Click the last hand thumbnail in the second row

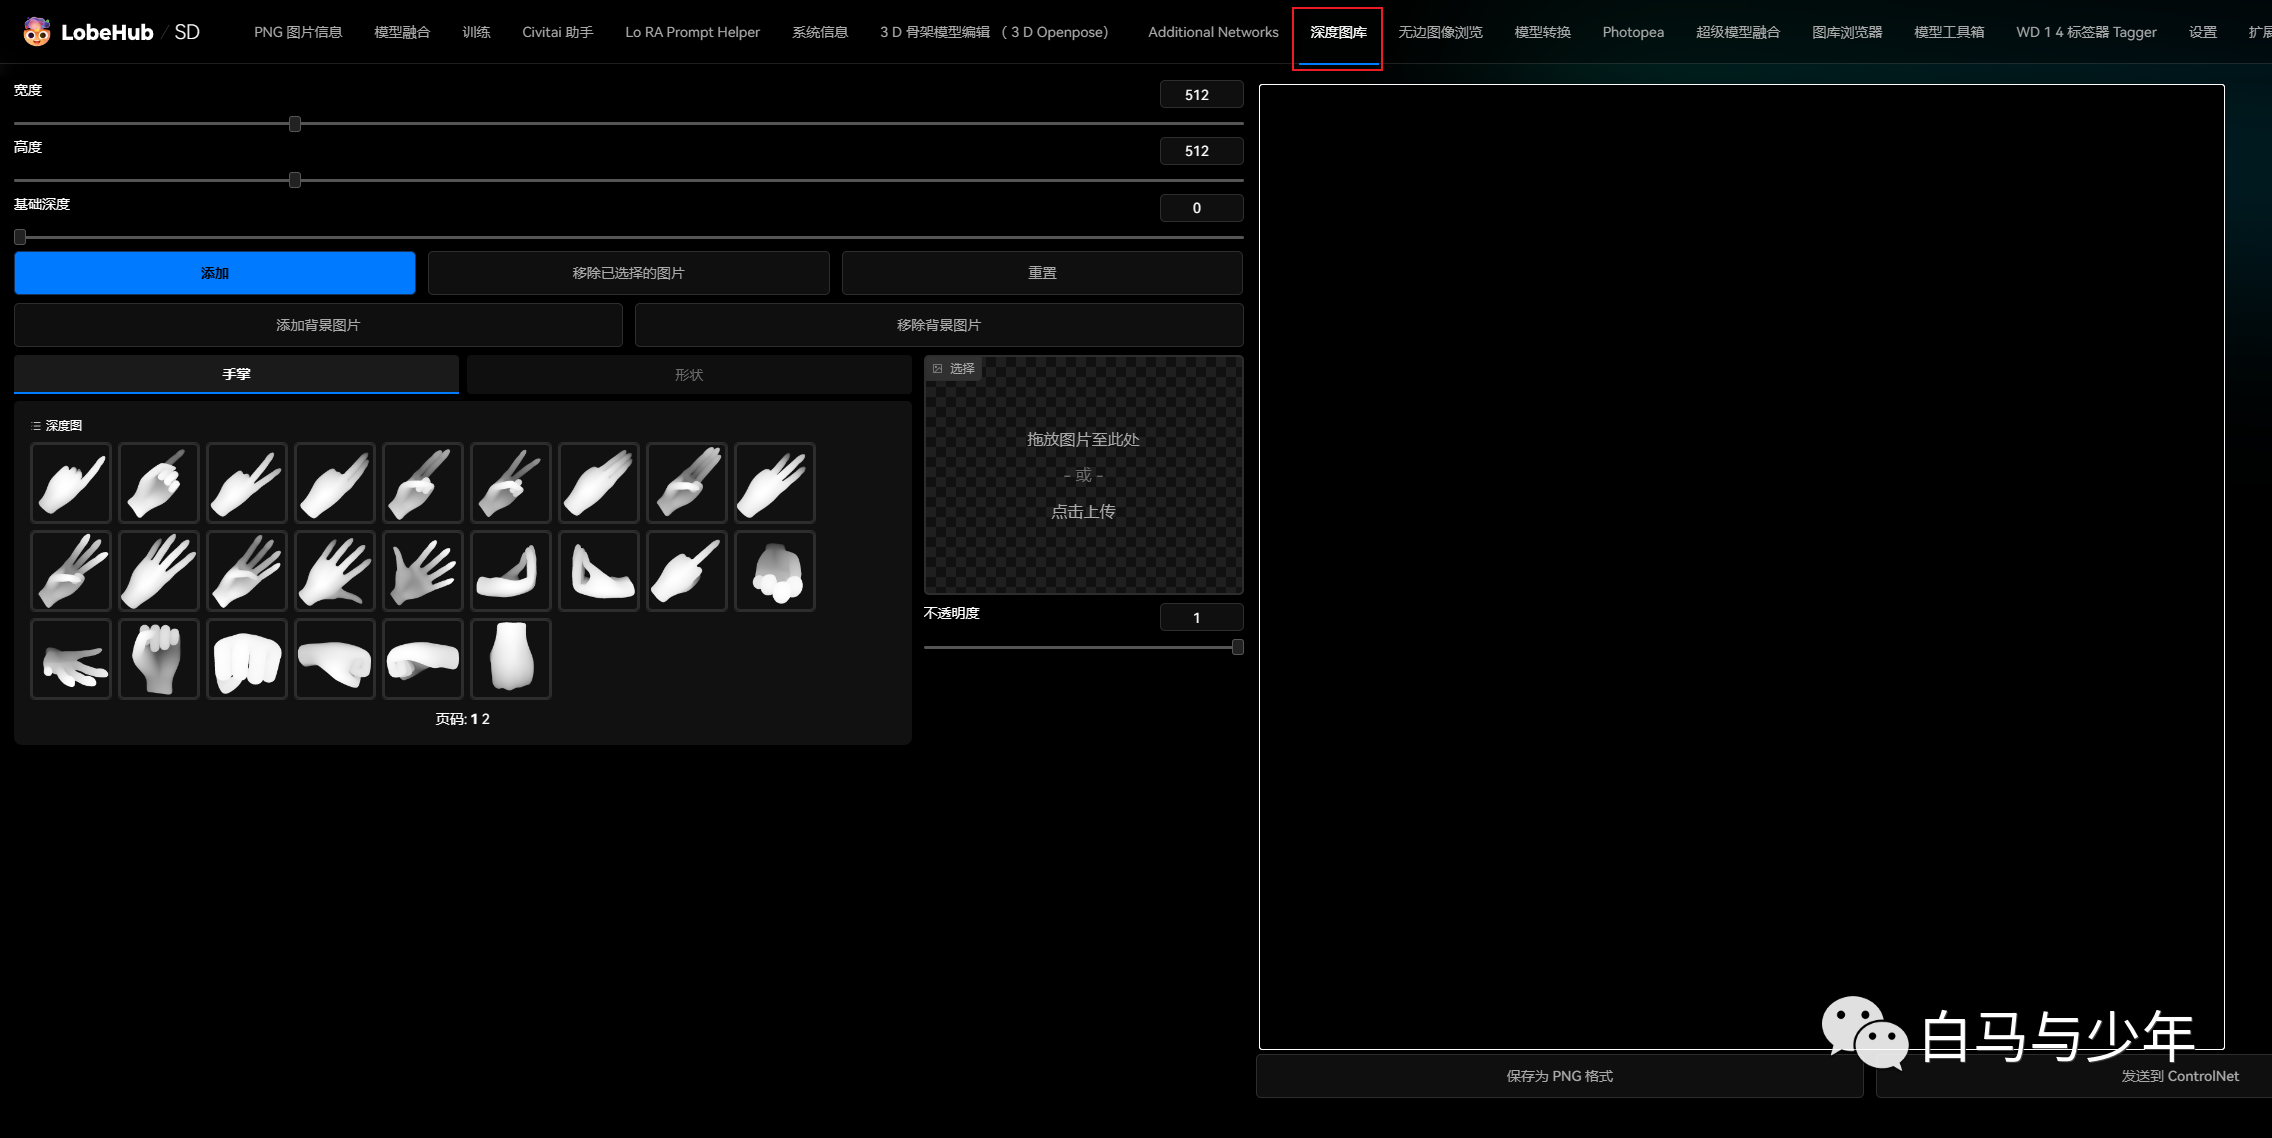click(x=775, y=571)
